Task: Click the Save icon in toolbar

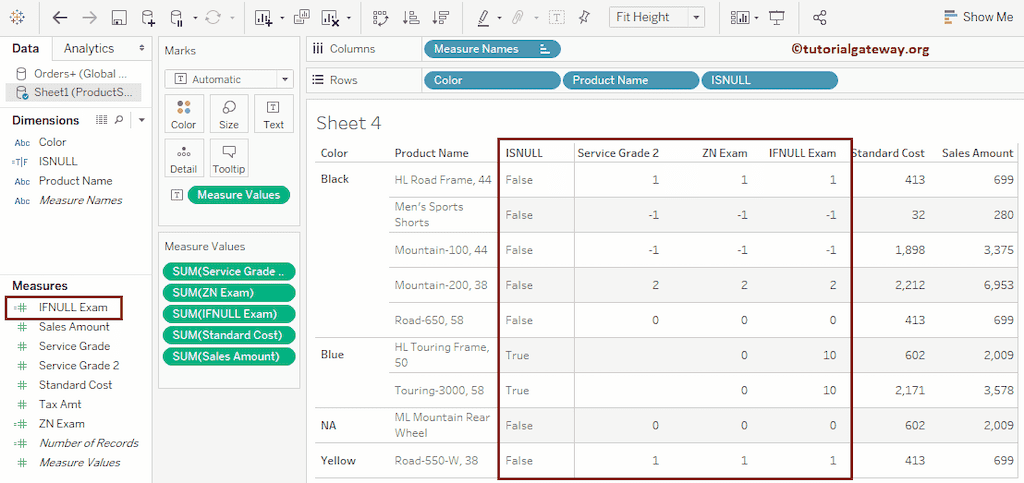Action: point(119,18)
